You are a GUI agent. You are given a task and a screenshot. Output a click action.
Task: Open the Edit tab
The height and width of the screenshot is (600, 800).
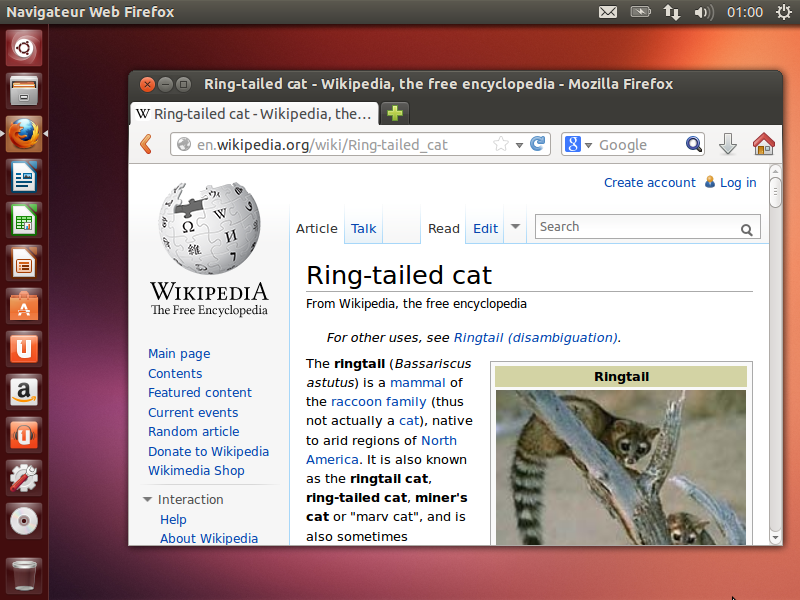tap(485, 229)
